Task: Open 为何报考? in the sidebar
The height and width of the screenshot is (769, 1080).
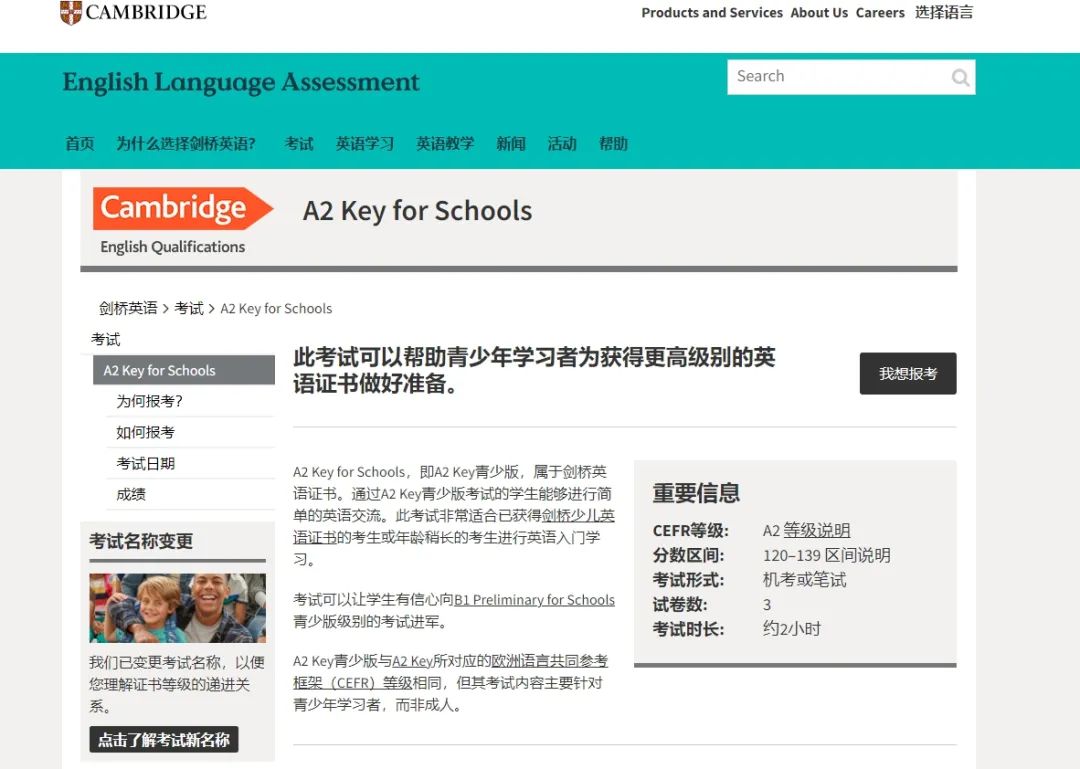Action: (149, 401)
